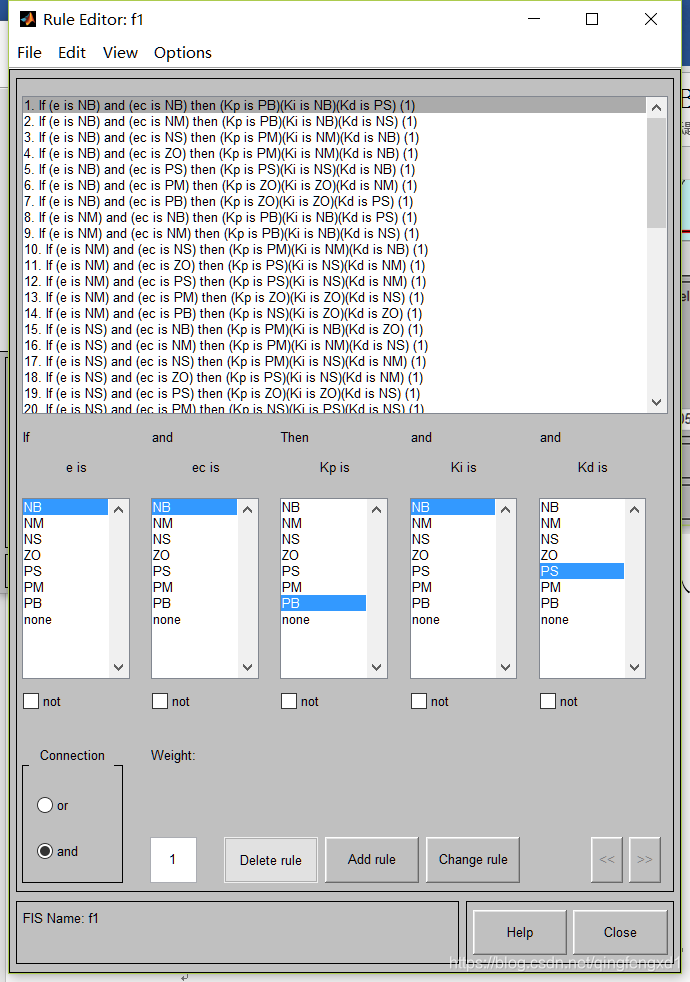Select rule 5 in the rule list
The width and height of the screenshot is (690, 982).
pyautogui.click(x=334, y=170)
